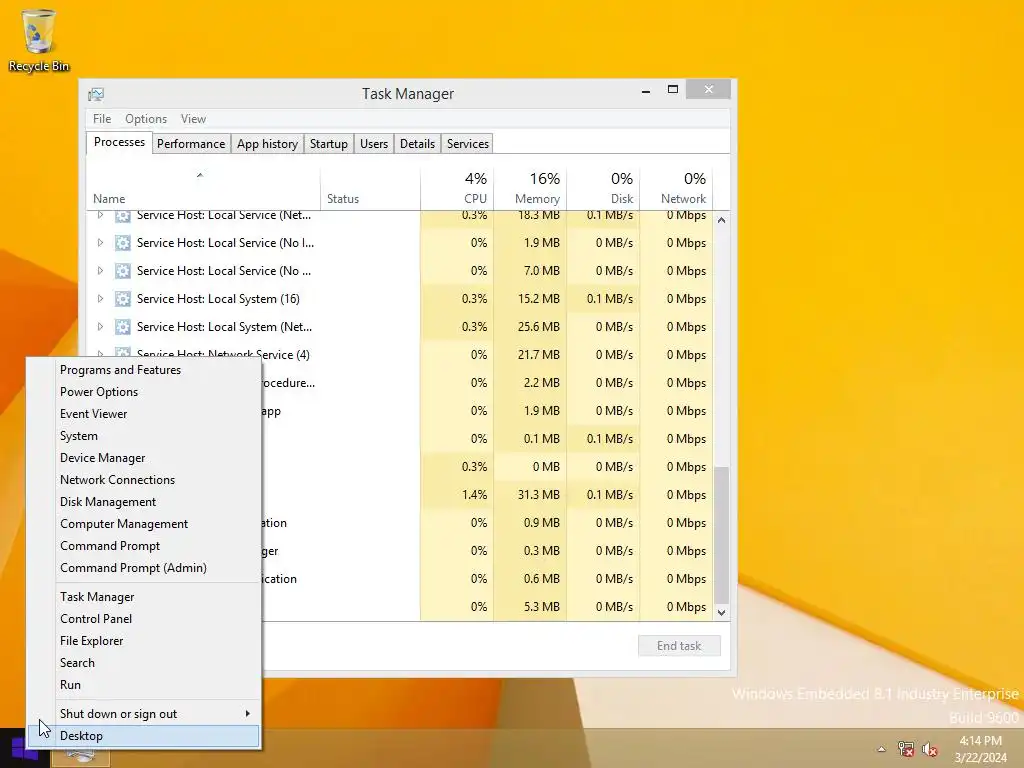The image size is (1024, 768).
Task: Switch to the Performance tab
Action: (191, 144)
